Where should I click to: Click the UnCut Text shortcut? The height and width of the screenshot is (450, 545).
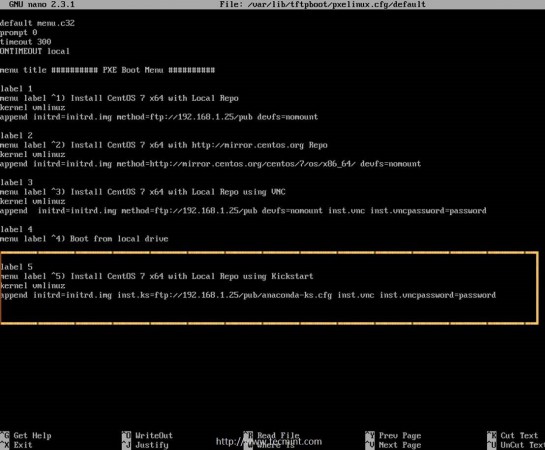[516, 445]
